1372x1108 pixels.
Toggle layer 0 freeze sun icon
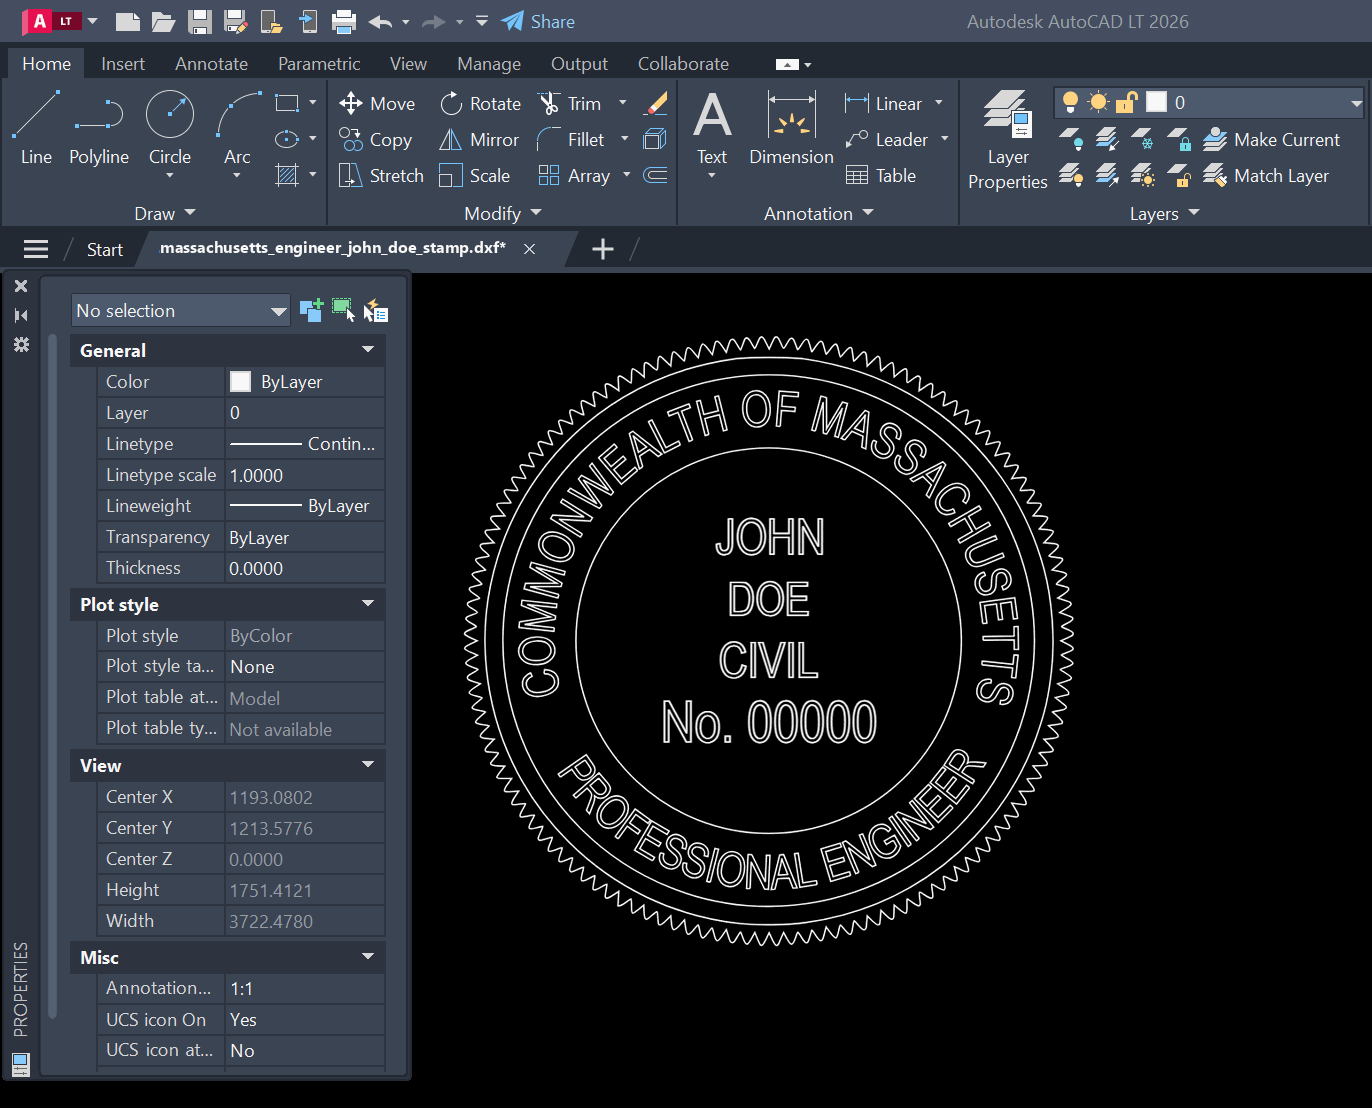pos(1099,102)
